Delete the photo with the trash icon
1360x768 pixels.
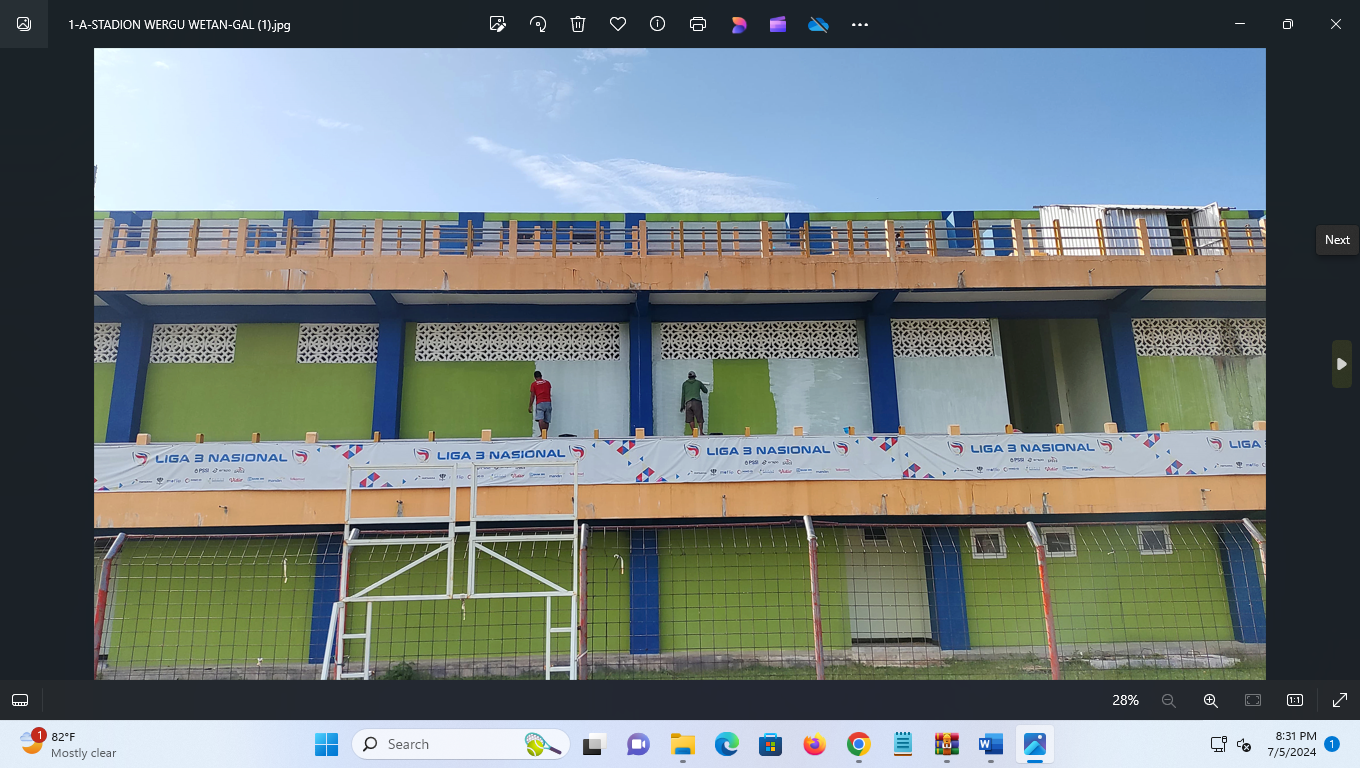pyautogui.click(x=578, y=24)
